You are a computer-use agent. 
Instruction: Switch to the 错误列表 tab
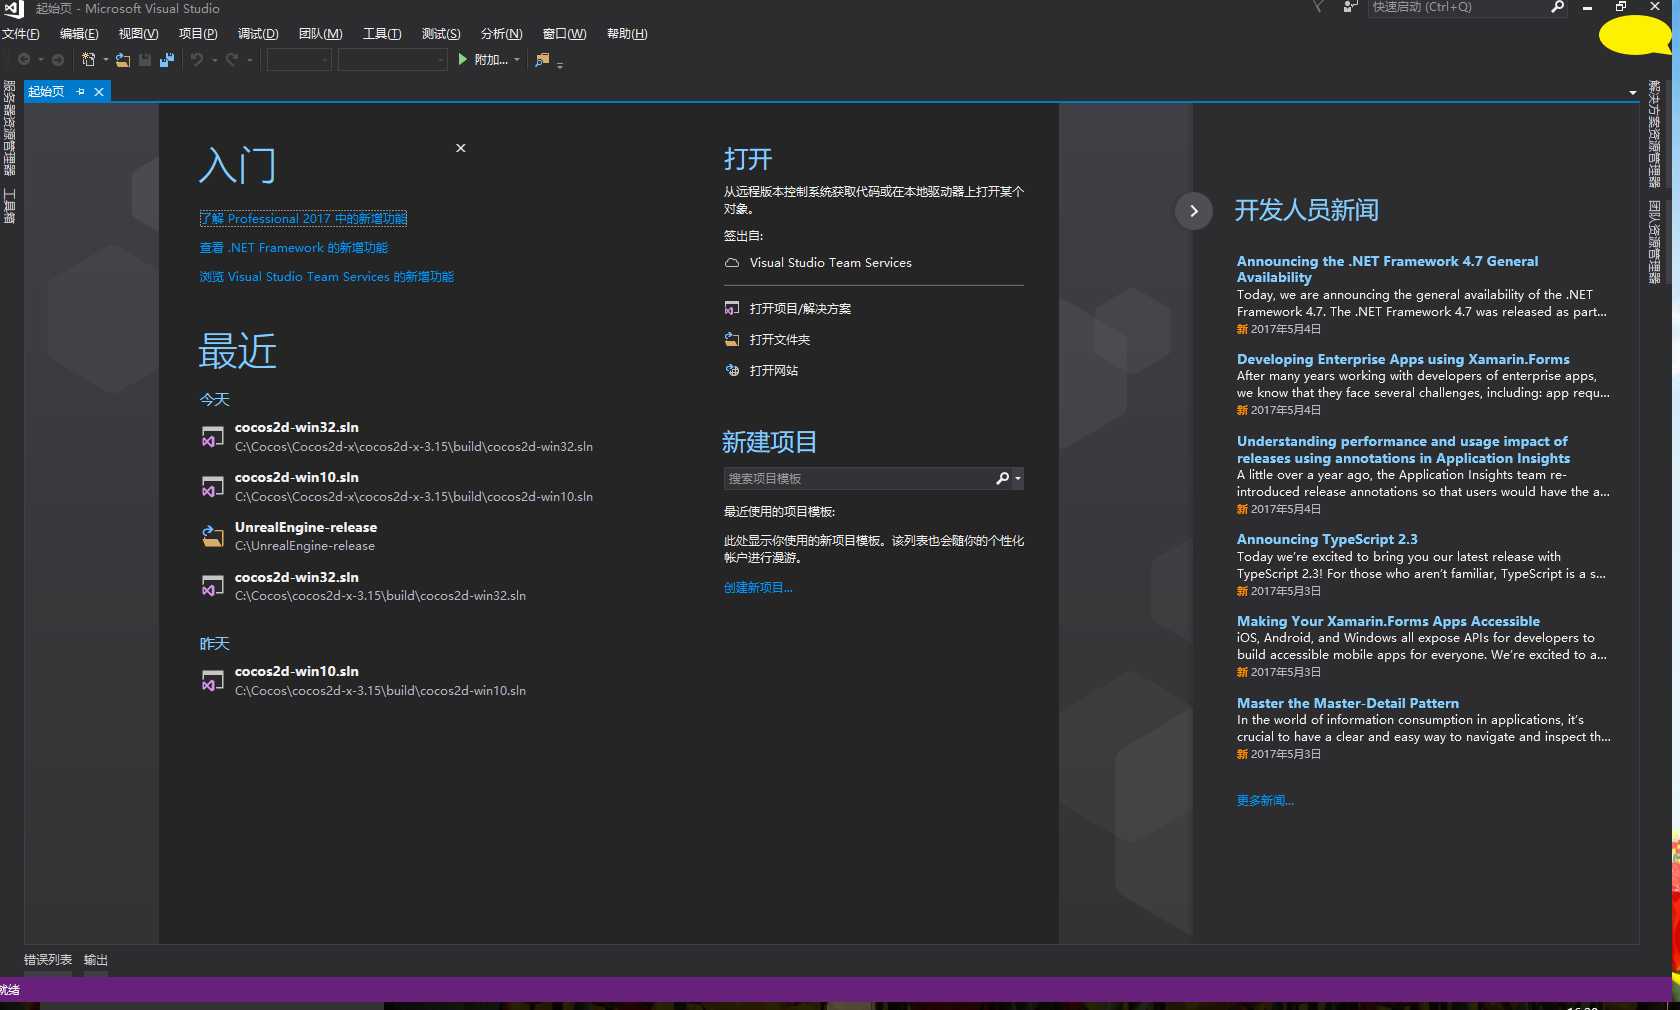[48, 960]
